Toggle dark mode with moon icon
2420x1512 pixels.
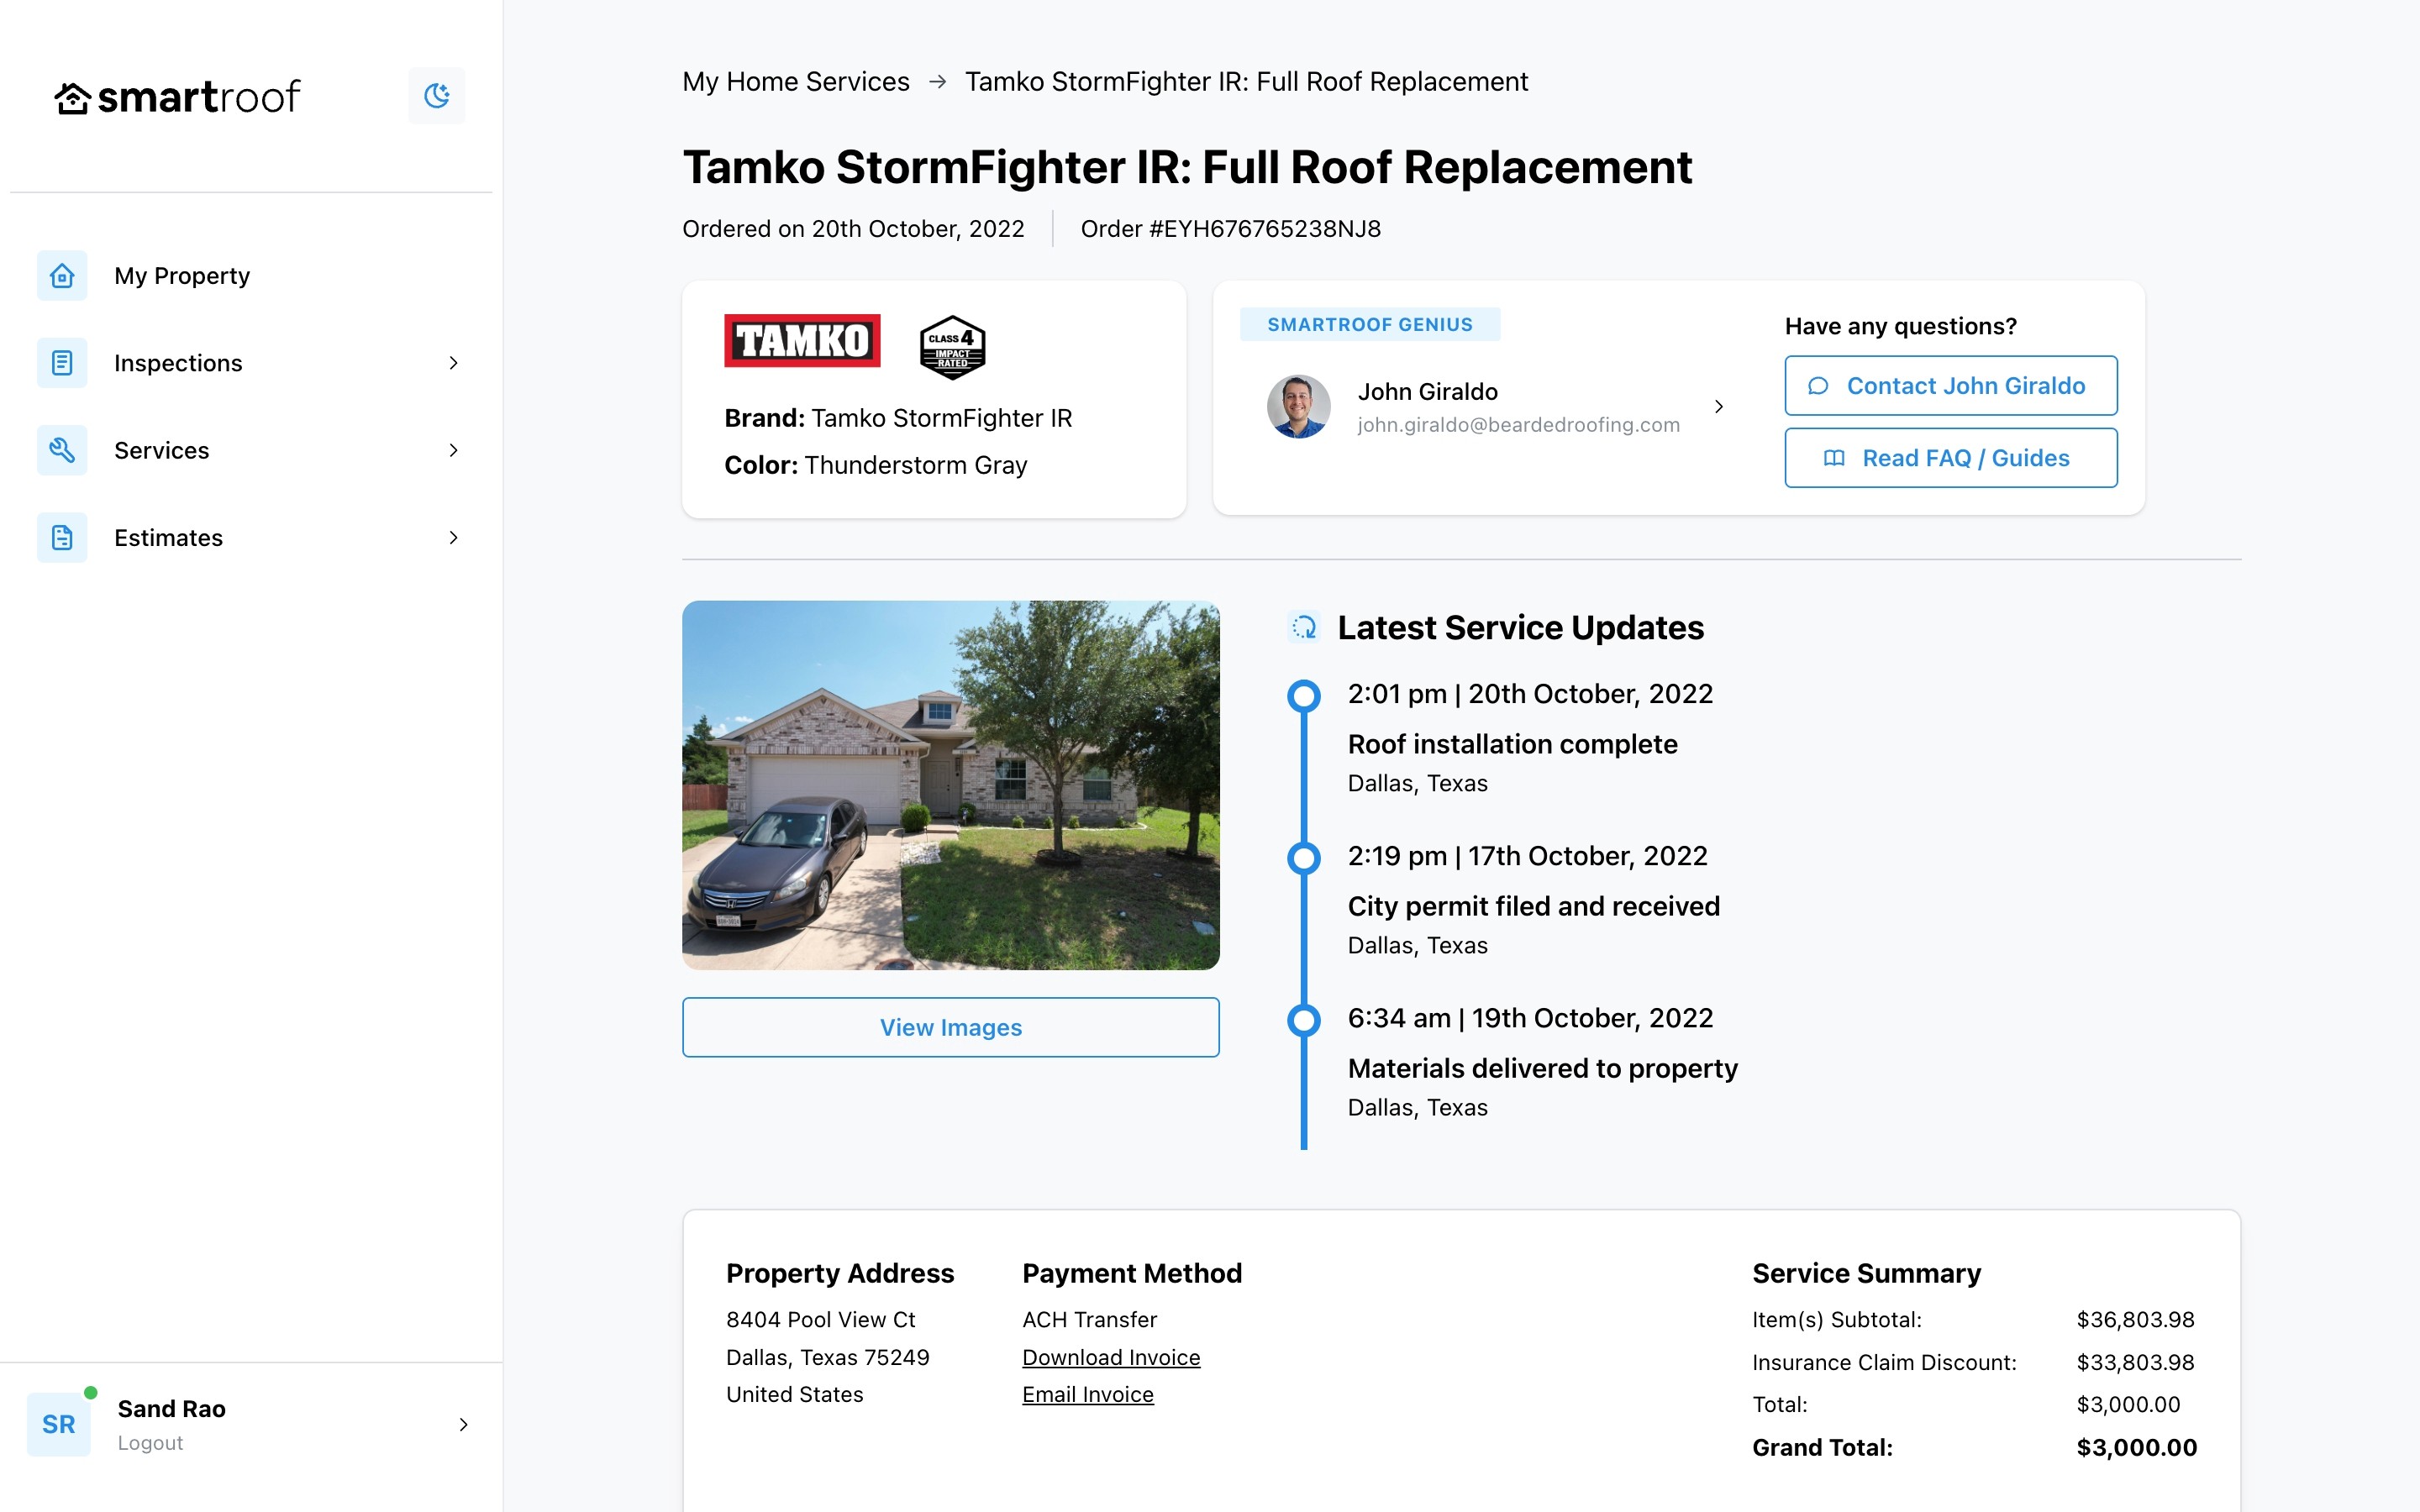tap(437, 96)
